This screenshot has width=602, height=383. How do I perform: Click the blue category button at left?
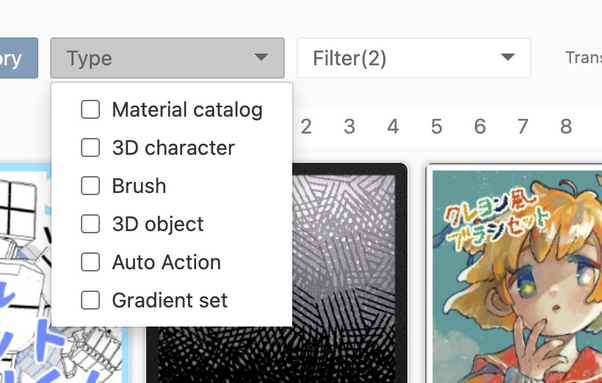(x=19, y=58)
